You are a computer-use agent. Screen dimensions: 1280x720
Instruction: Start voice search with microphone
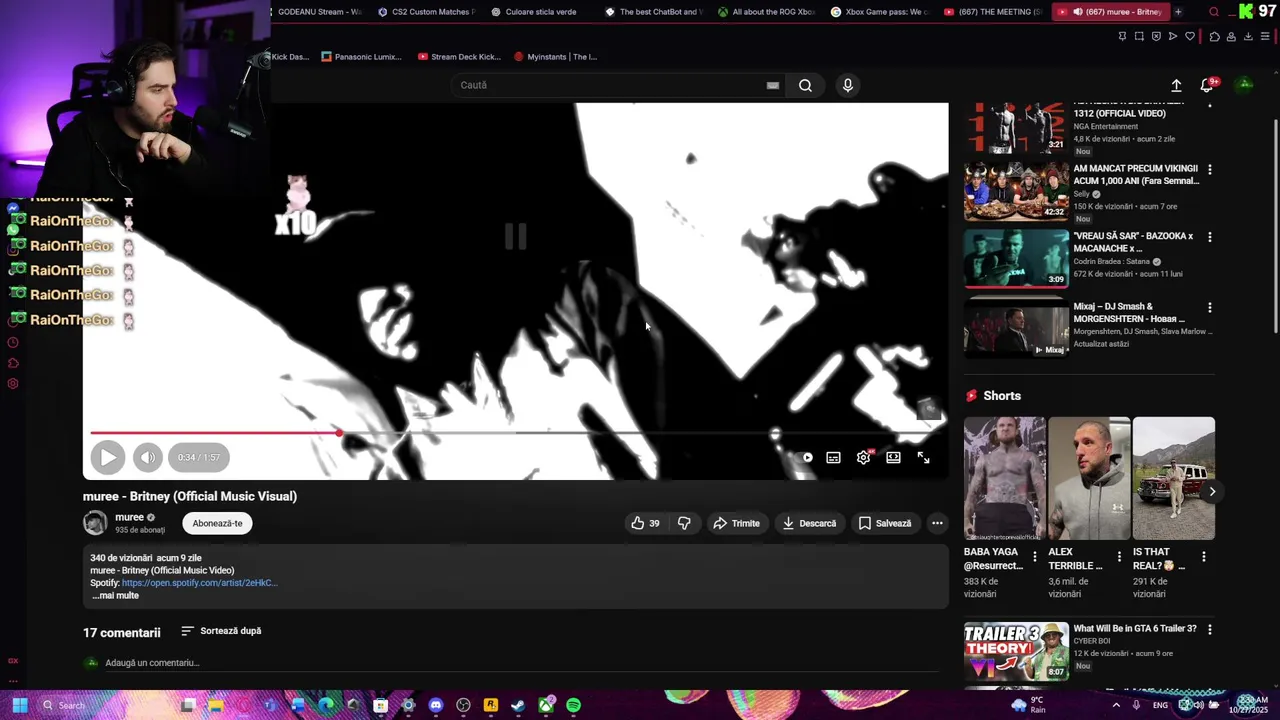[x=847, y=85]
